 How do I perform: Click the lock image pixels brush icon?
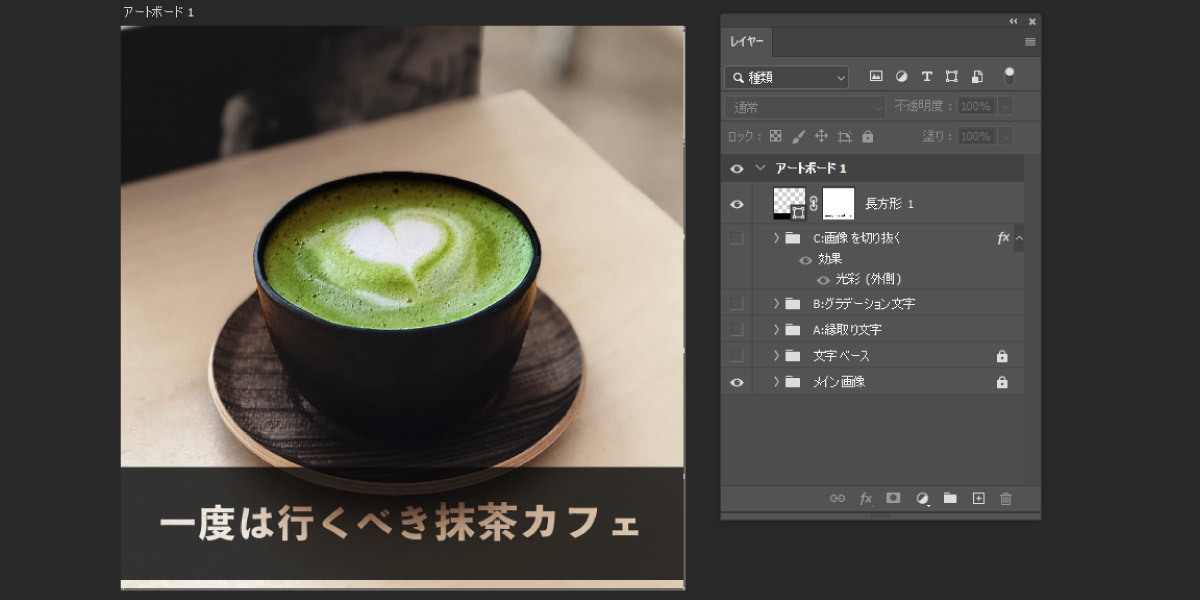click(x=798, y=136)
